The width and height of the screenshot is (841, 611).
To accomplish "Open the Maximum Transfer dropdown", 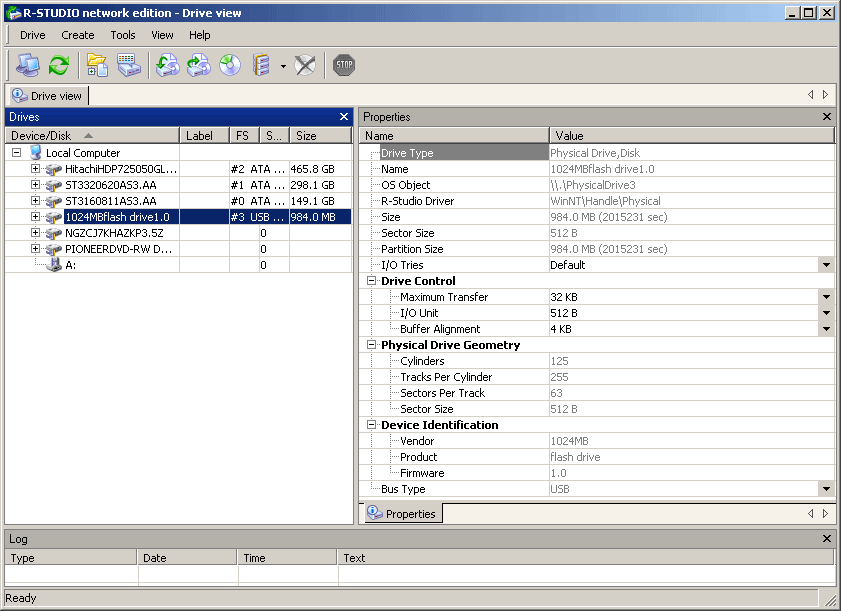I will coord(826,297).
